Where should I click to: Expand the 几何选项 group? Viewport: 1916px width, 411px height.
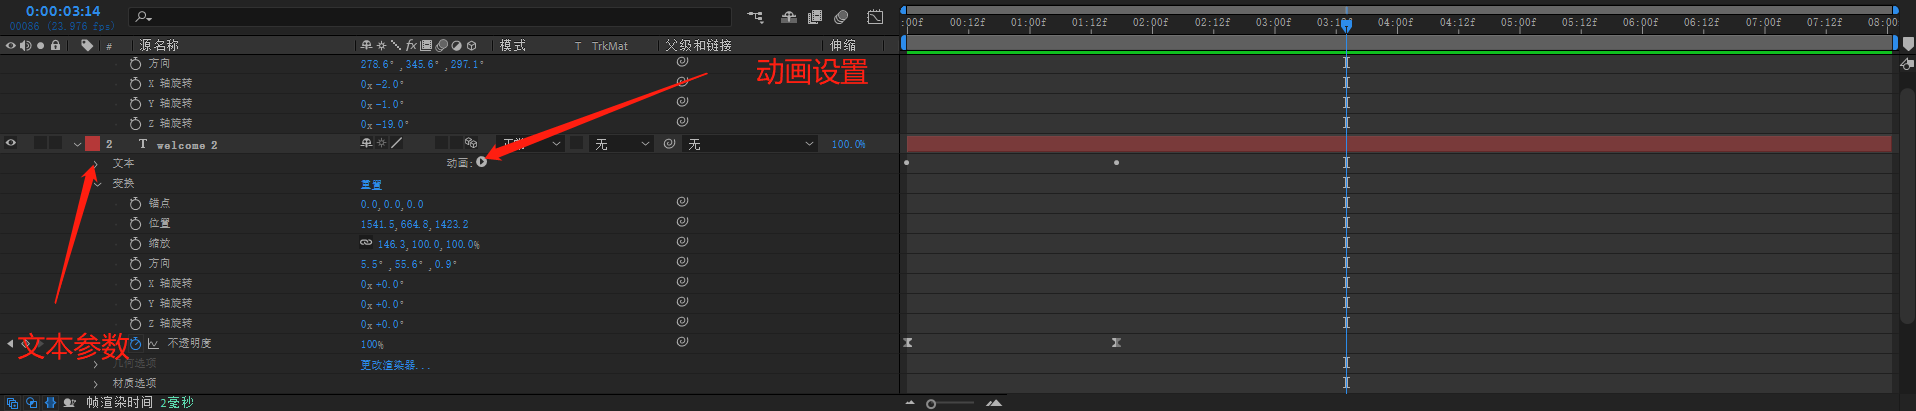tap(96, 364)
